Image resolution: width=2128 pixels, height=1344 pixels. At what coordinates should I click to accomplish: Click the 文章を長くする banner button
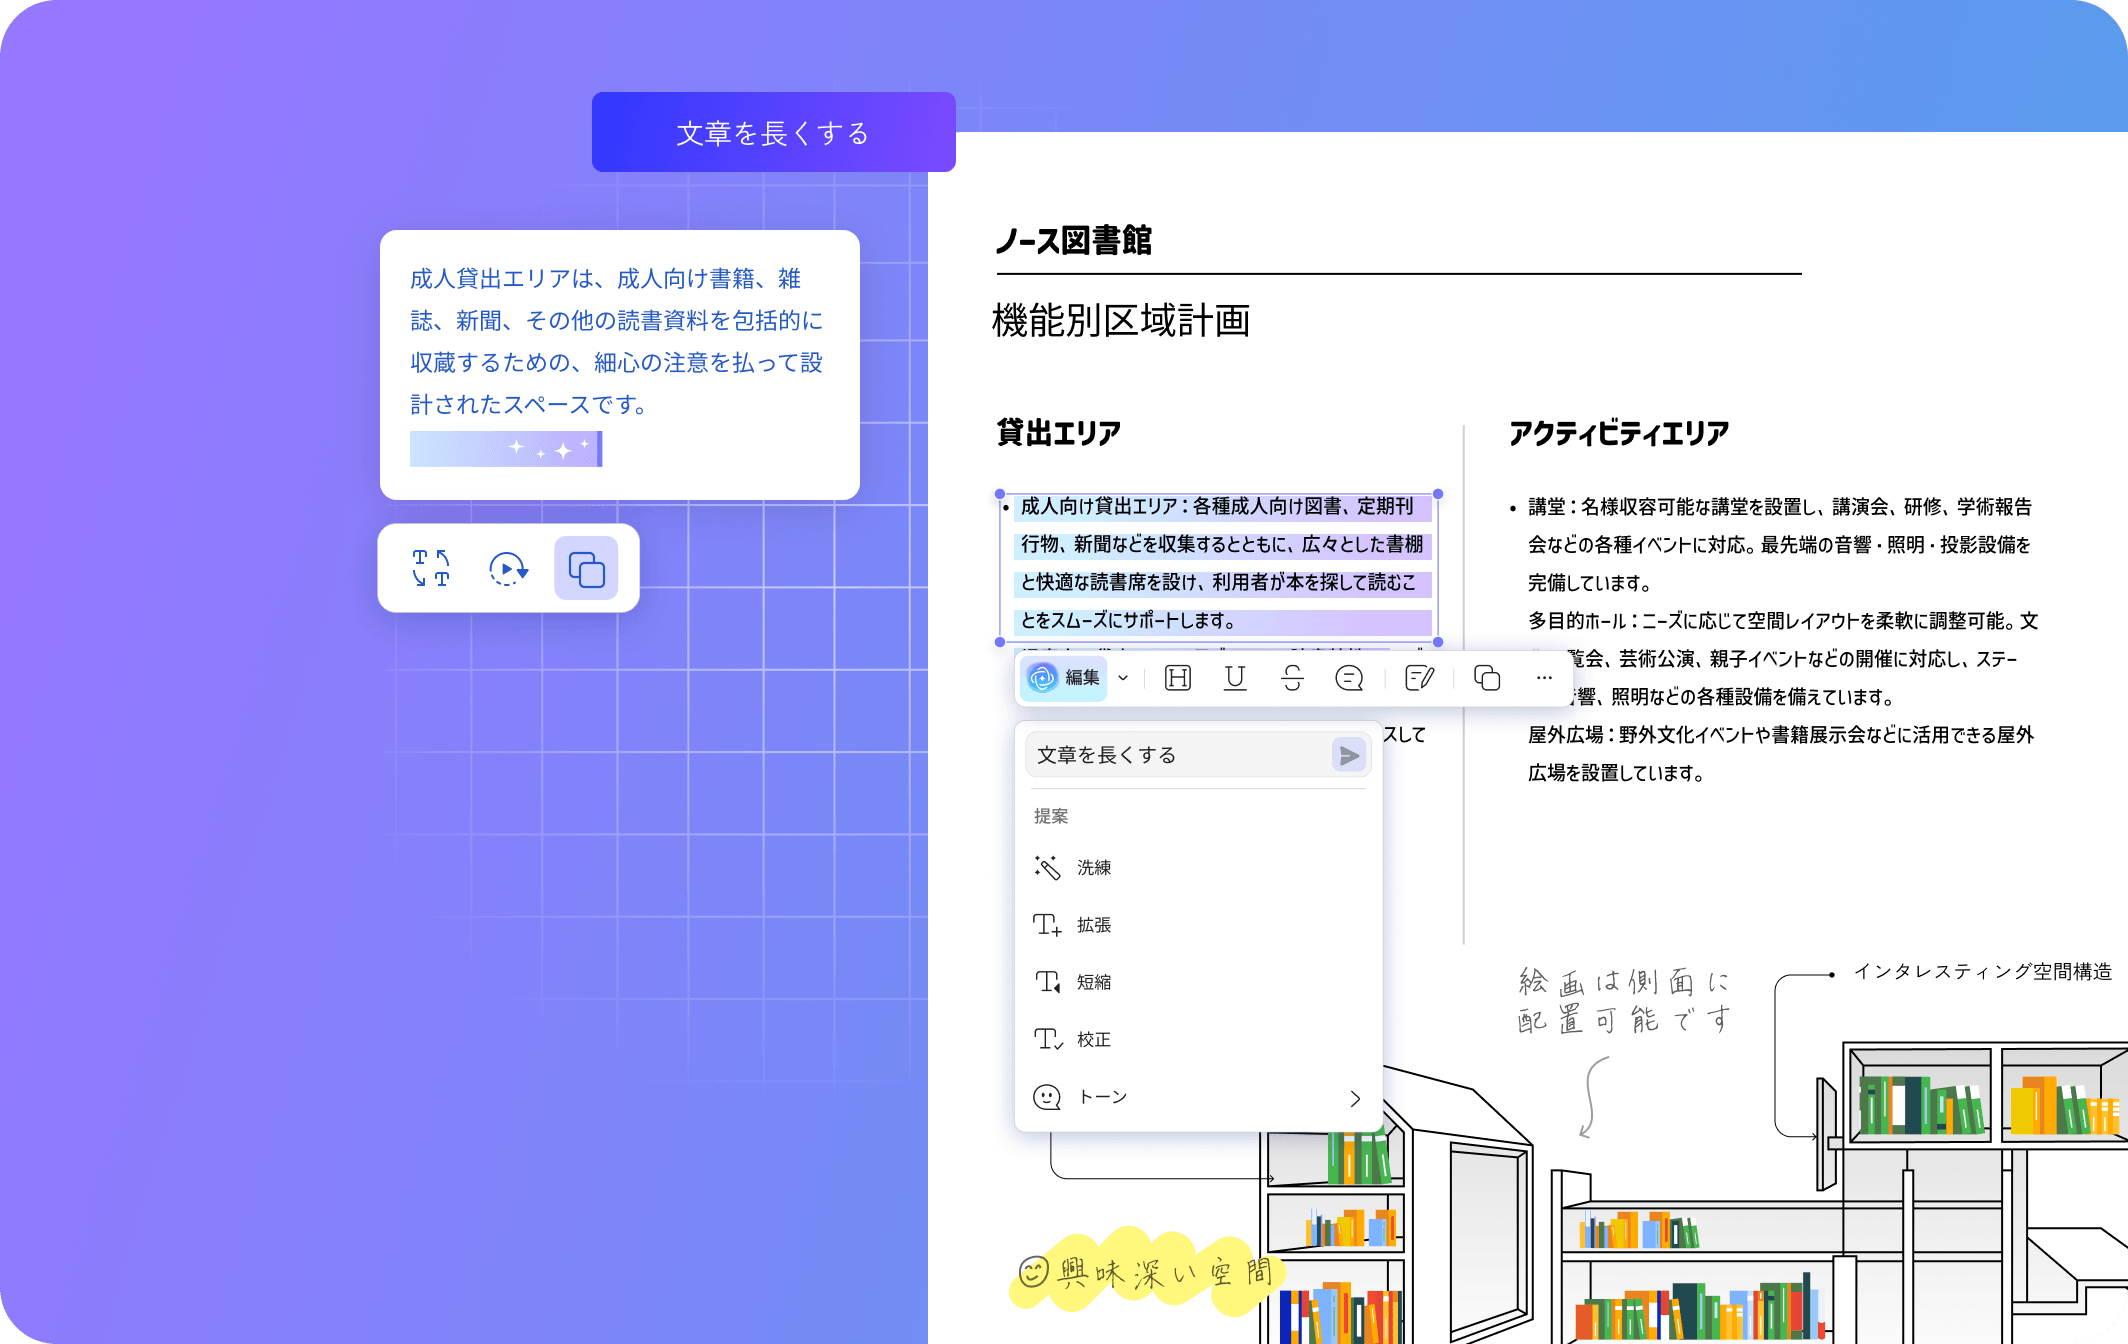coord(773,132)
